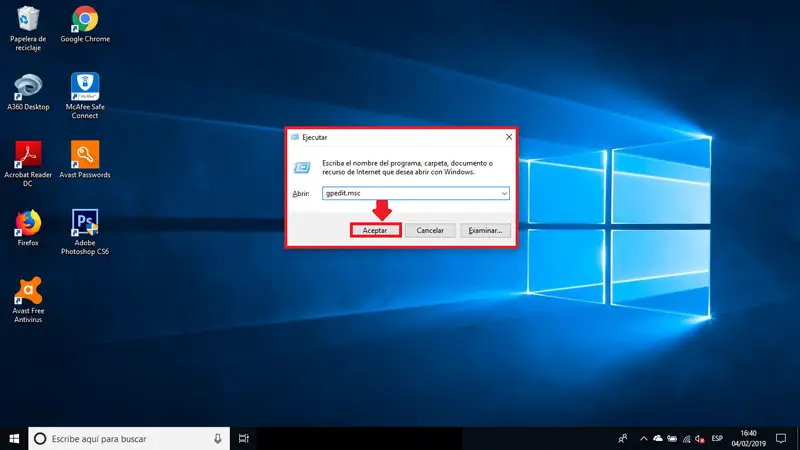
Task: Select the Acrobat Reader DC icon
Action: point(28,164)
